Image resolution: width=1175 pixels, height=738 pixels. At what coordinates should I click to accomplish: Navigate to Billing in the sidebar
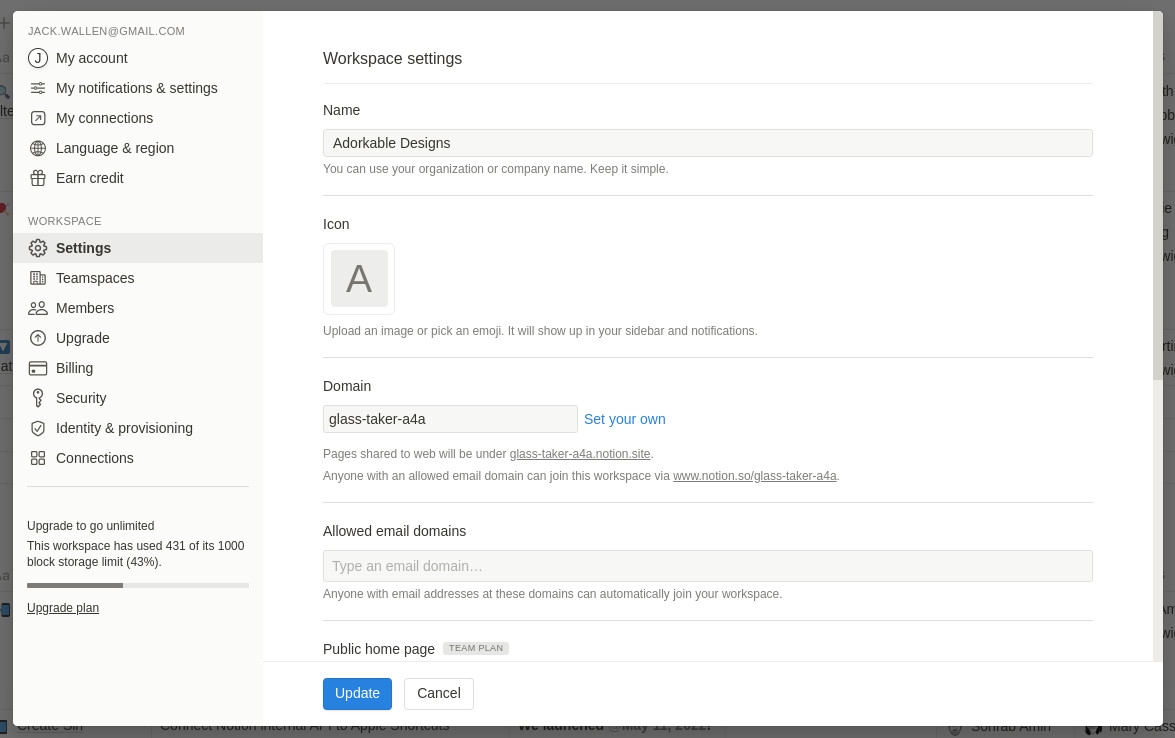[75, 368]
